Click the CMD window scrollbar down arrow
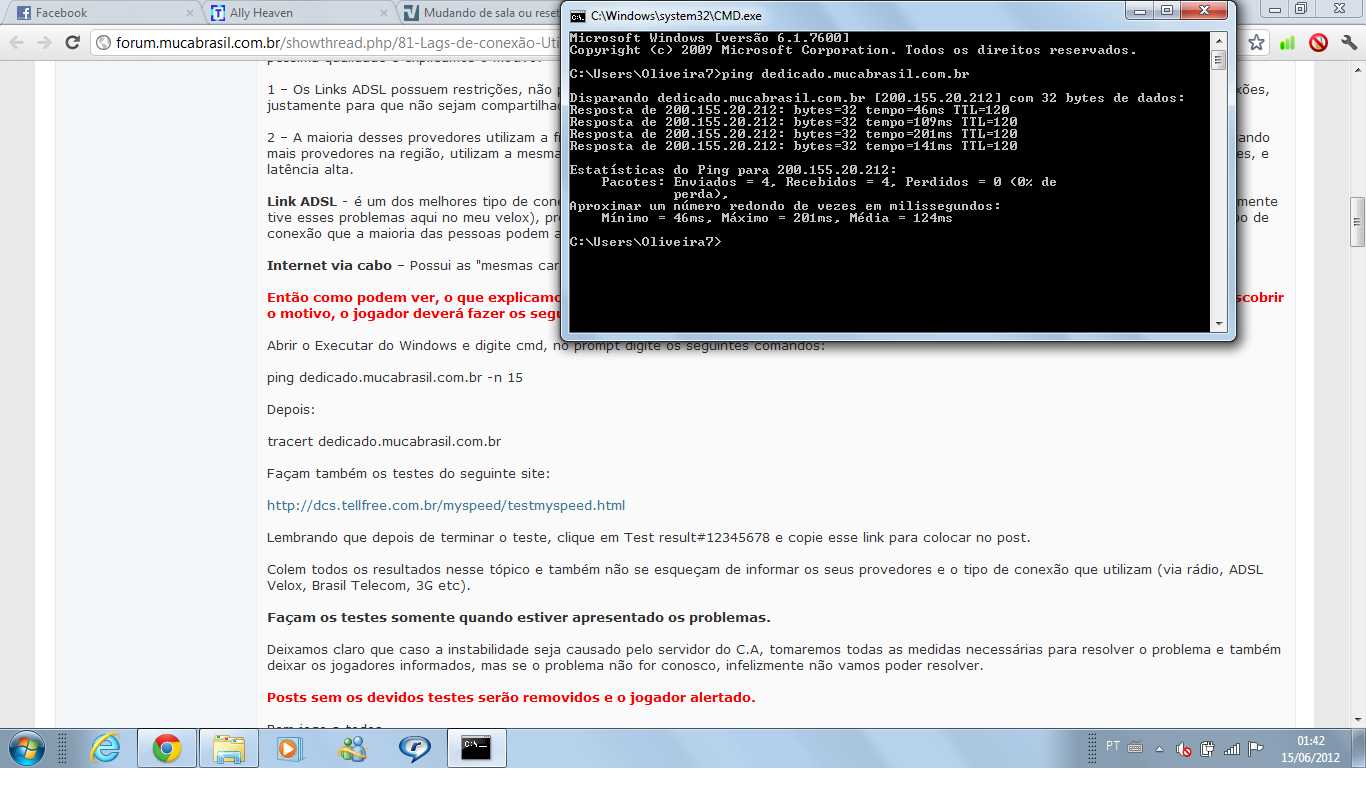The width and height of the screenshot is (1366, 799). [x=1218, y=324]
